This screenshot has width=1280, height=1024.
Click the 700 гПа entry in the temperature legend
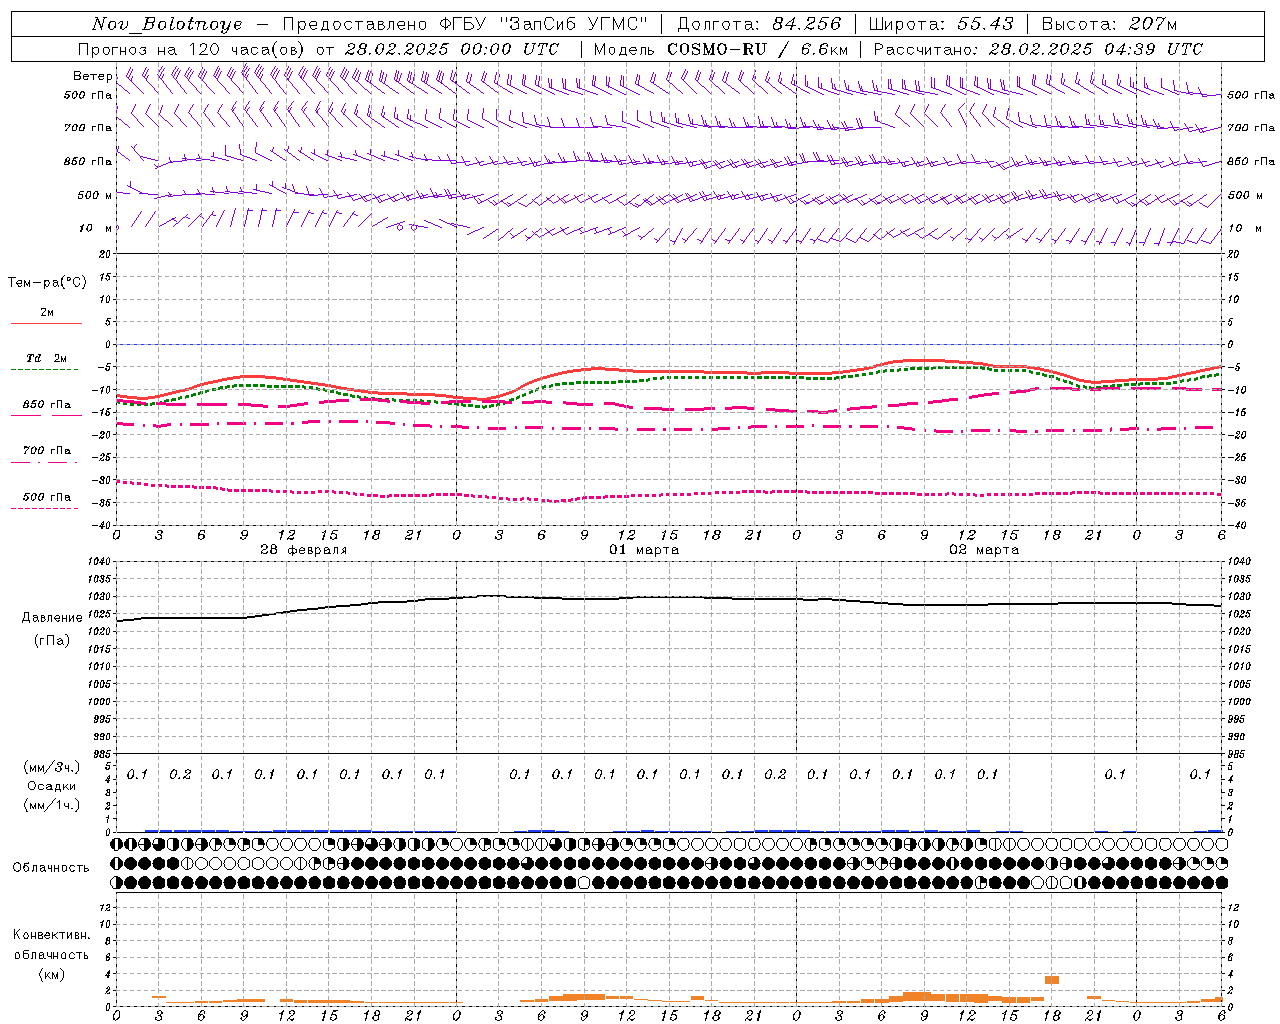(x=47, y=451)
